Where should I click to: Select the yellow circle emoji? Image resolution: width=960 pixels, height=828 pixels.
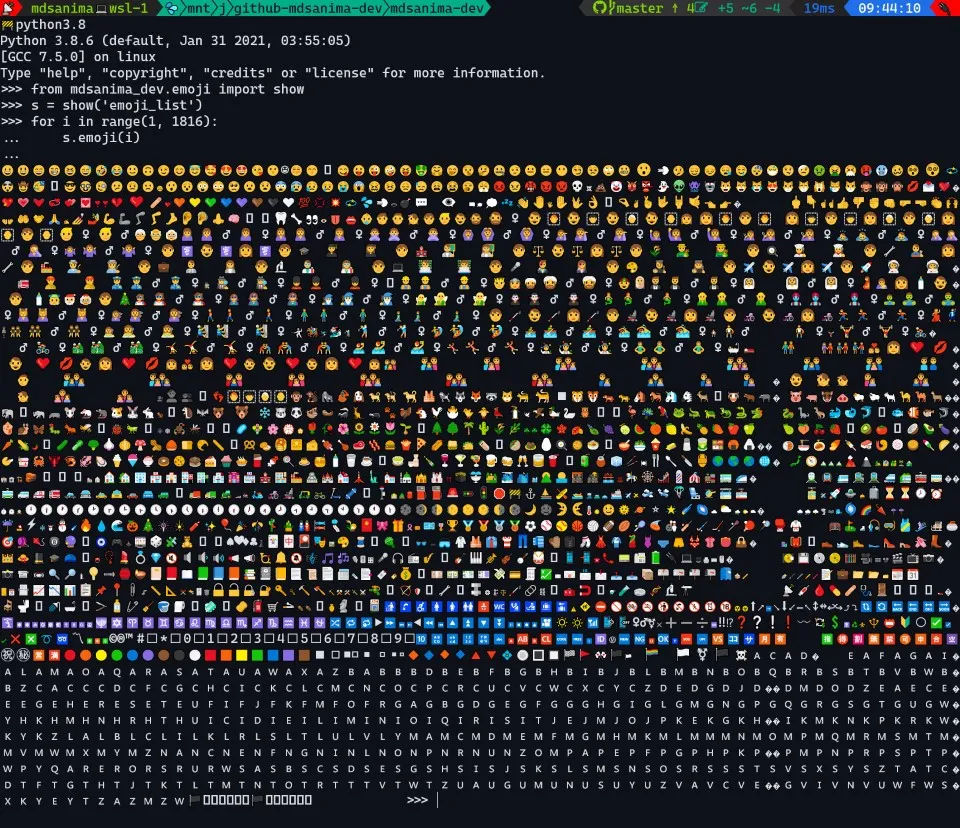pyautogui.click(x=101, y=655)
